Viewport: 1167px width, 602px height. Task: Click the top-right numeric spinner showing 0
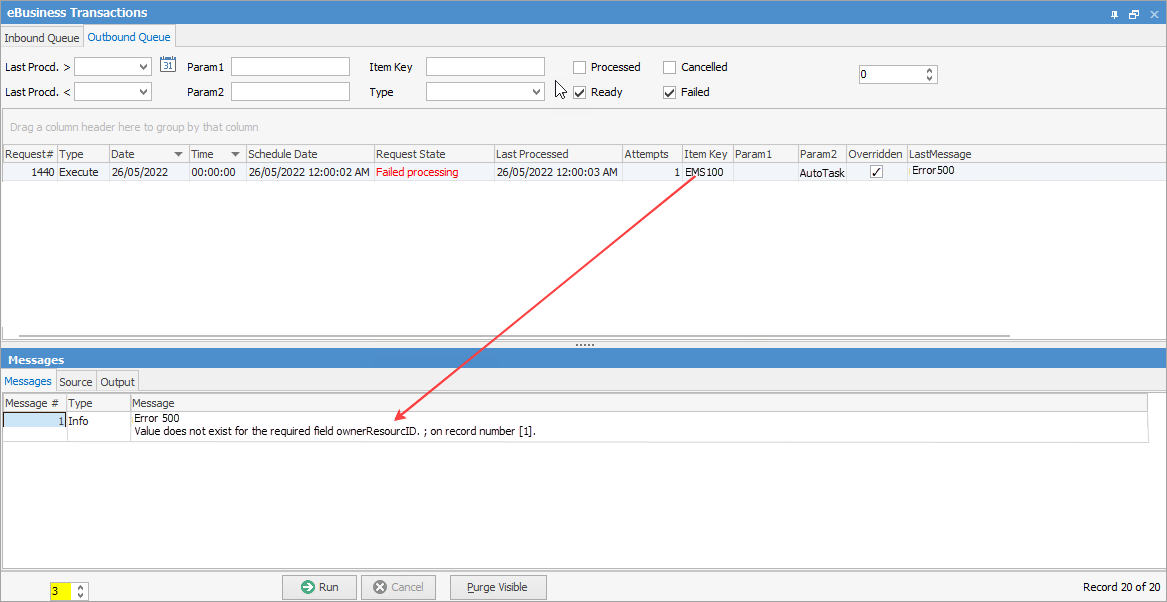tap(898, 74)
